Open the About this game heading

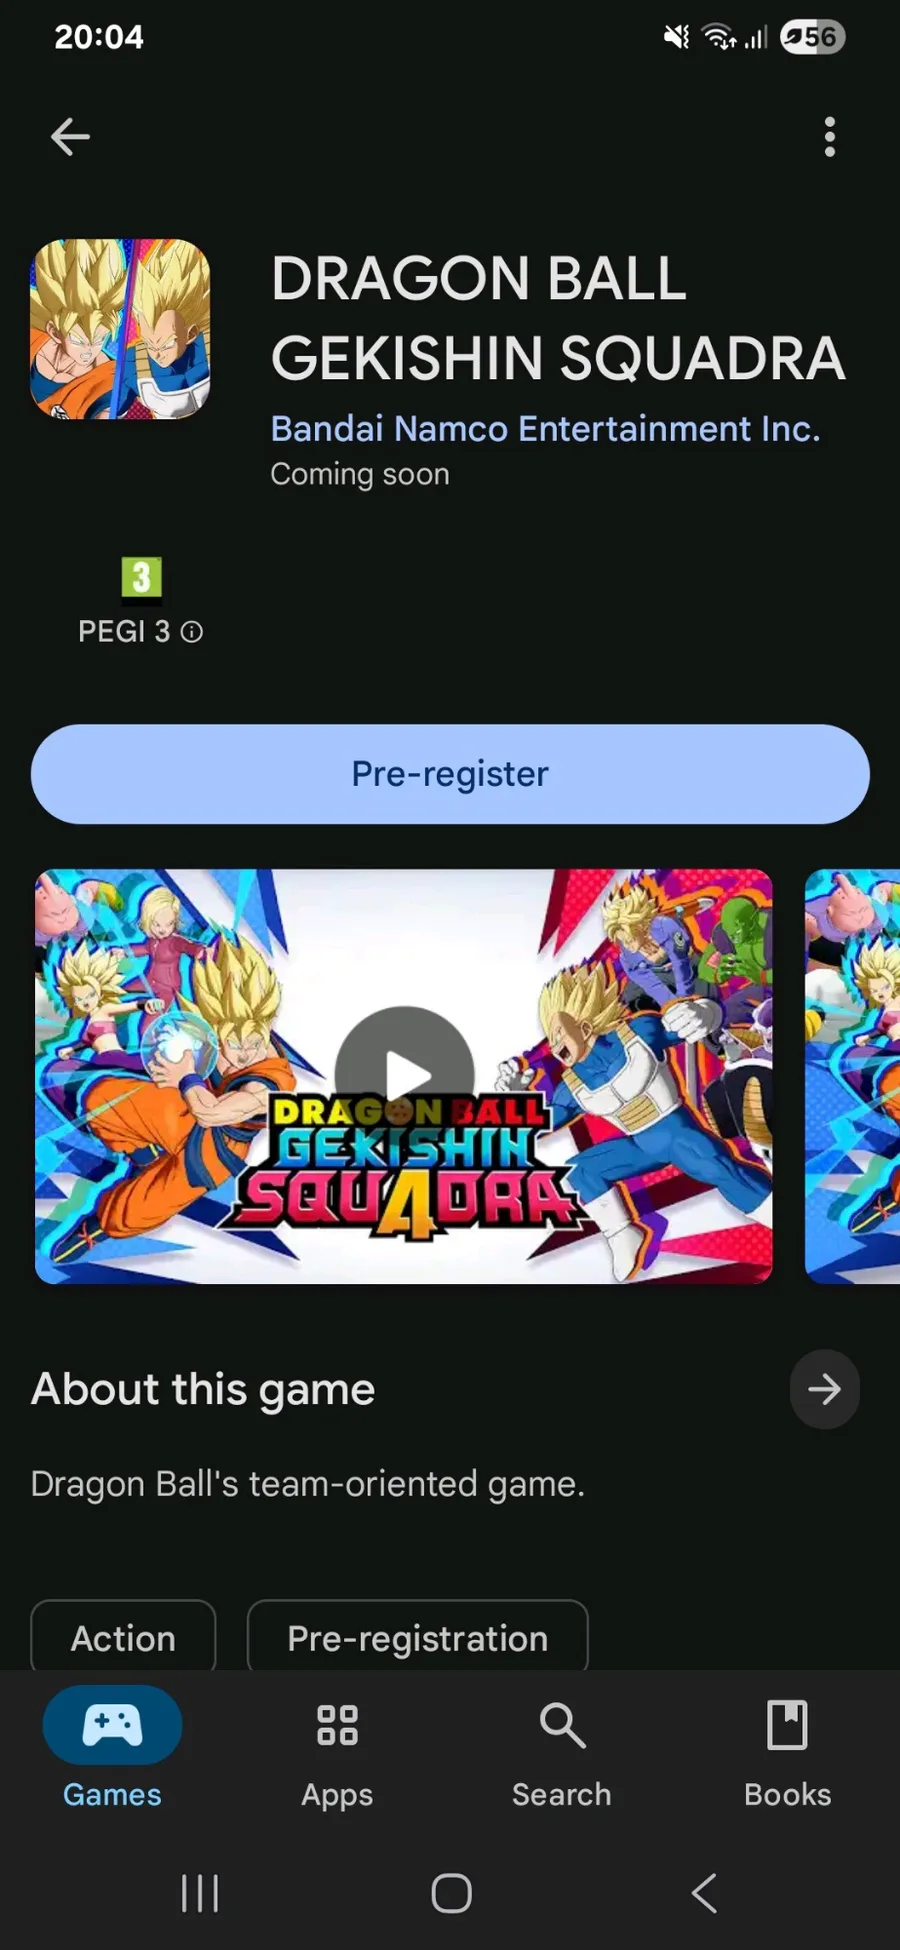point(203,1390)
